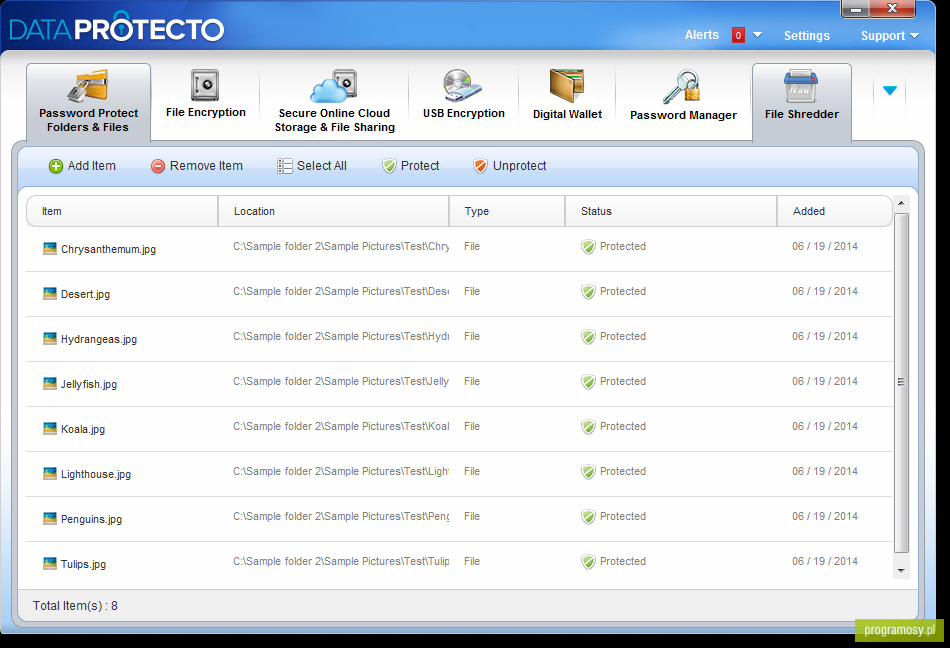Click the green shield Protect icon
Viewport: 950px width, 648px height.
coord(389,166)
